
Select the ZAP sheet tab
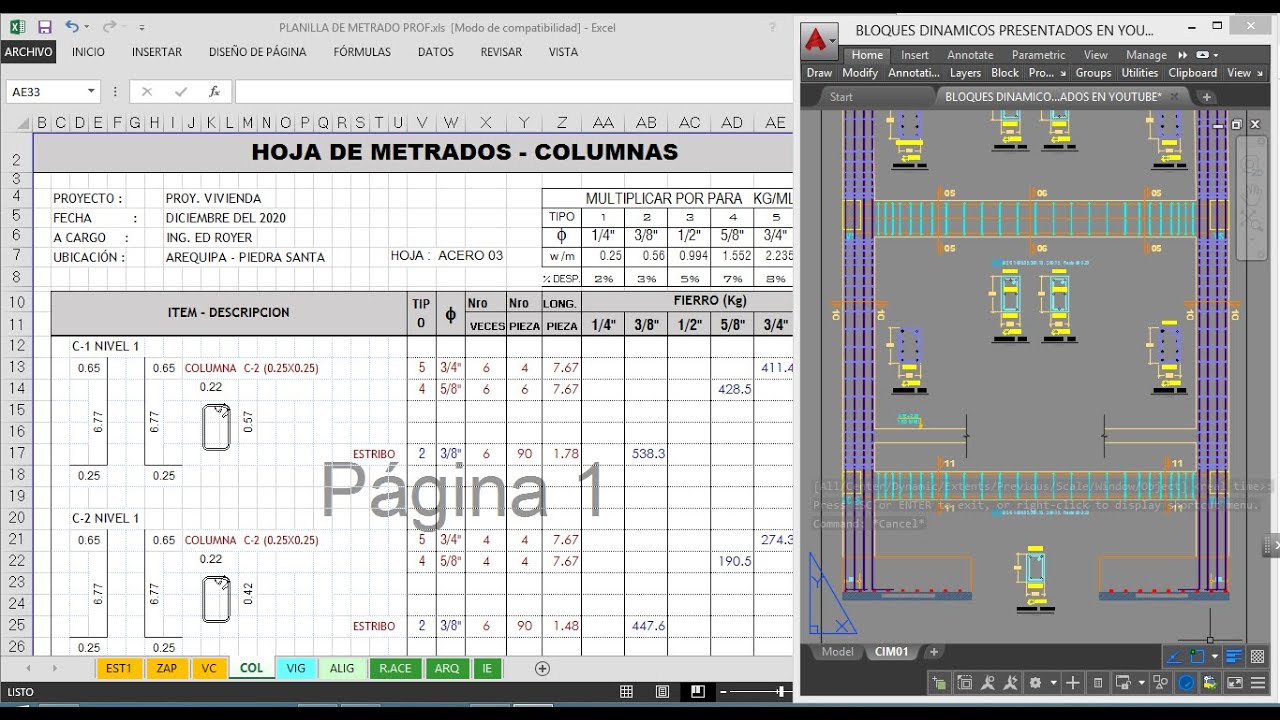pyautogui.click(x=167, y=668)
